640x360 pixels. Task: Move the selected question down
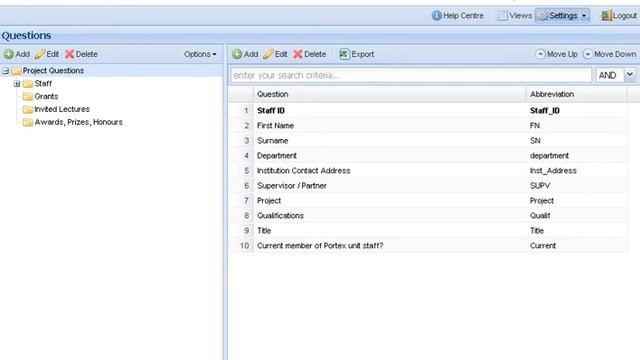click(x=609, y=54)
